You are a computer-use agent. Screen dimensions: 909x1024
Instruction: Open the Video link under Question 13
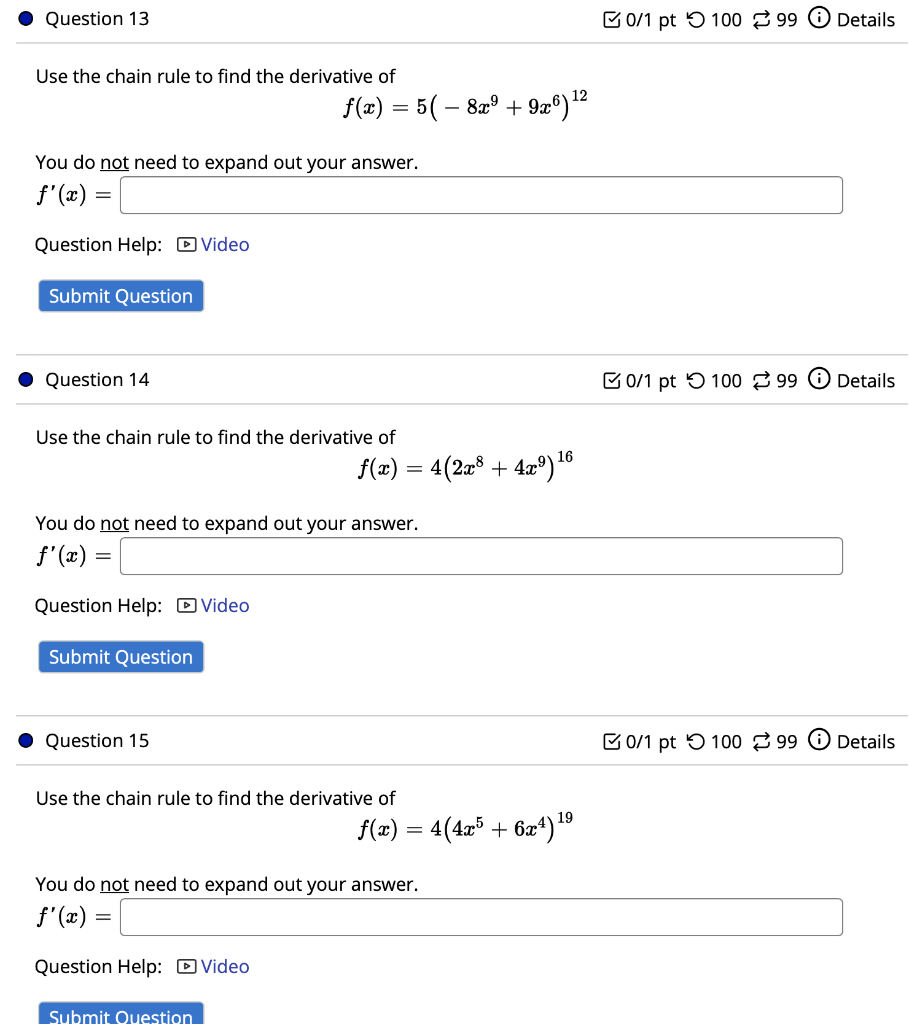point(224,243)
